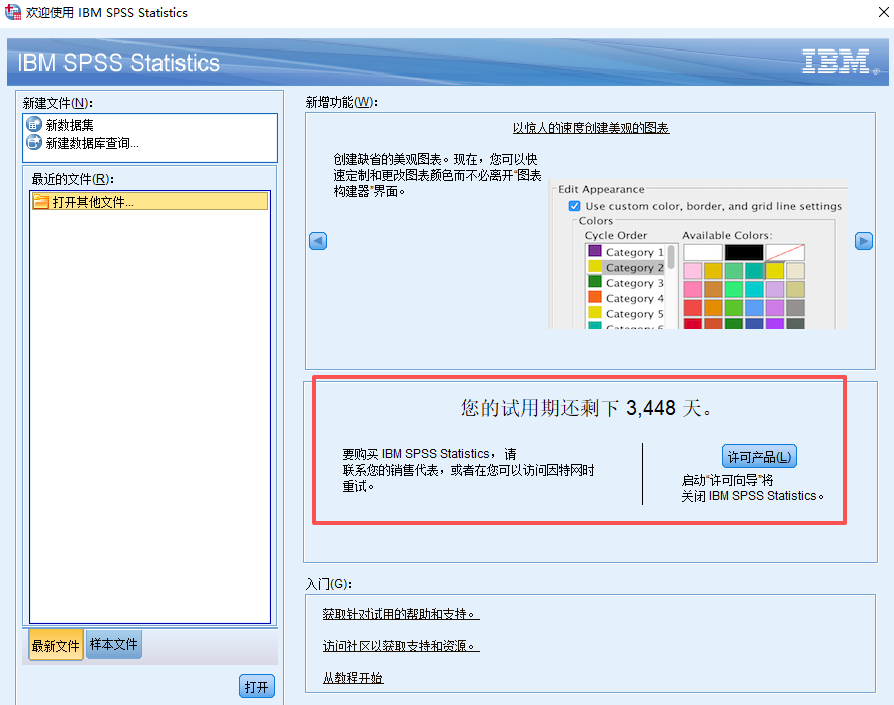Select 新建数据库查询 database query item
Viewport: 894px width, 705px height.
pos(82,143)
